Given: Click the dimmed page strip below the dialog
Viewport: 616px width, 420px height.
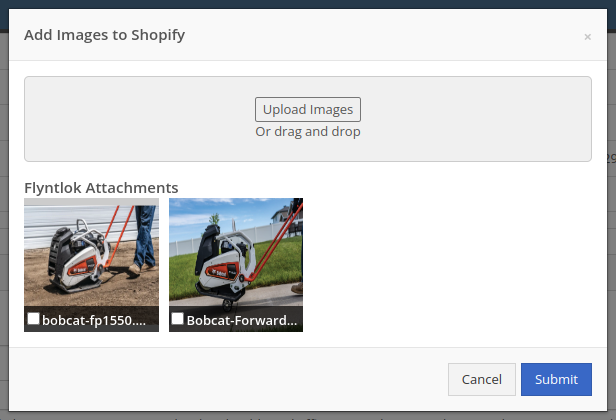Looking at the screenshot, I should [x=308, y=416].
